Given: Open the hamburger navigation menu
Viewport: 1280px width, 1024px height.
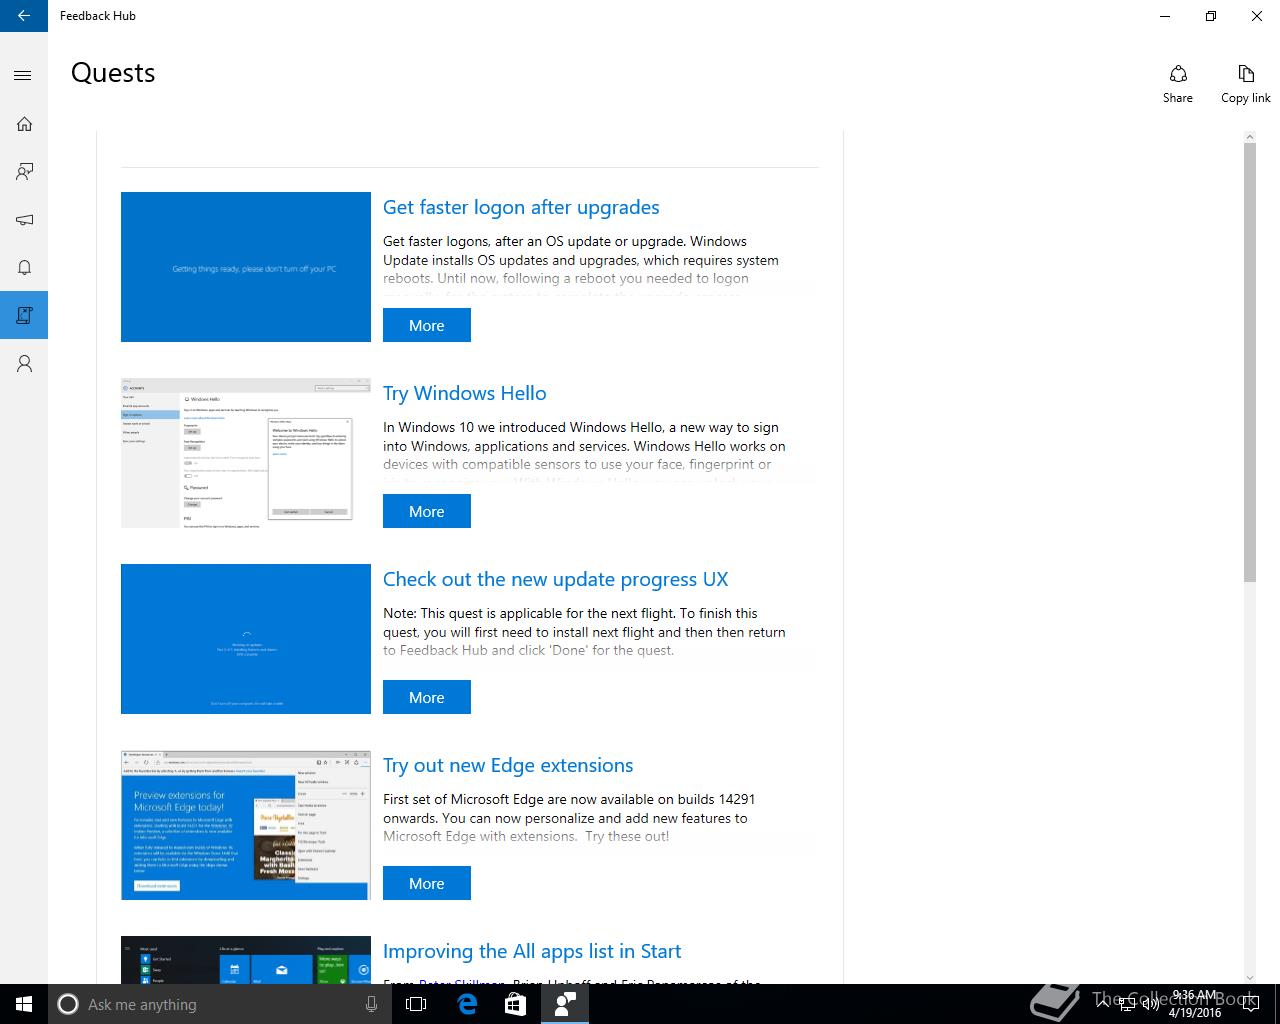Looking at the screenshot, I should pyautogui.click(x=24, y=76).
